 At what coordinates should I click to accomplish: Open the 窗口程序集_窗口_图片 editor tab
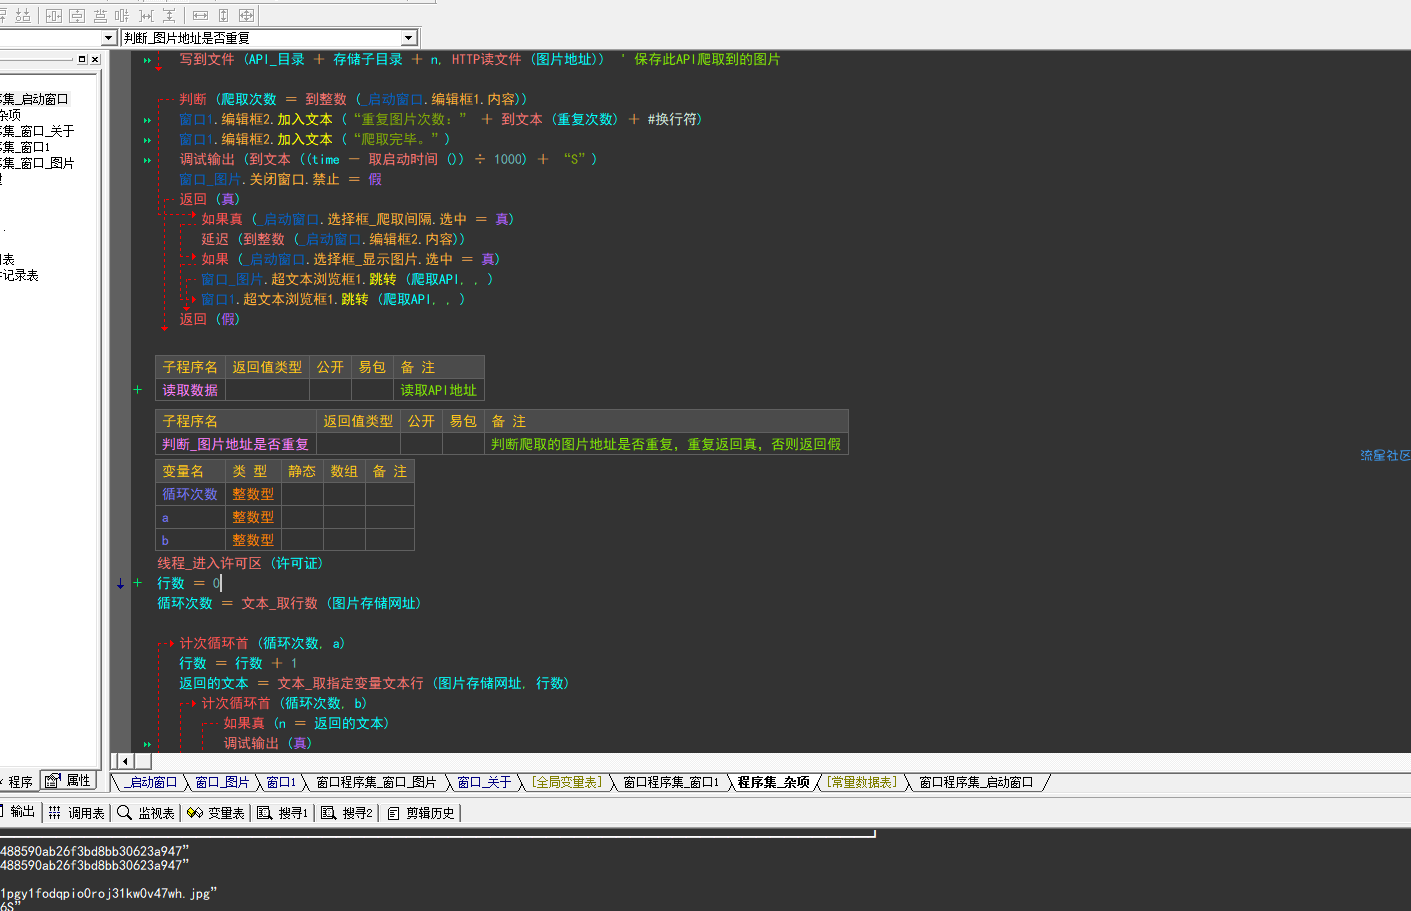(377, 782)
